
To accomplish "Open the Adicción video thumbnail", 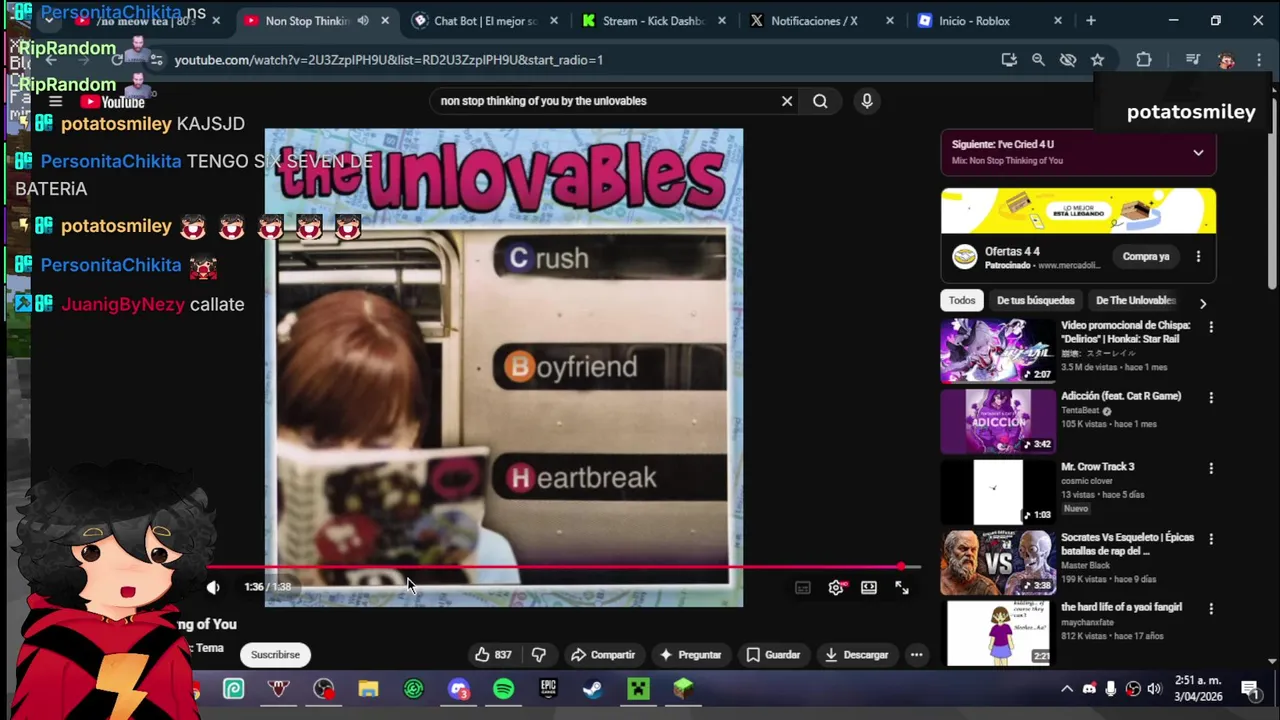I will [998, 421].
